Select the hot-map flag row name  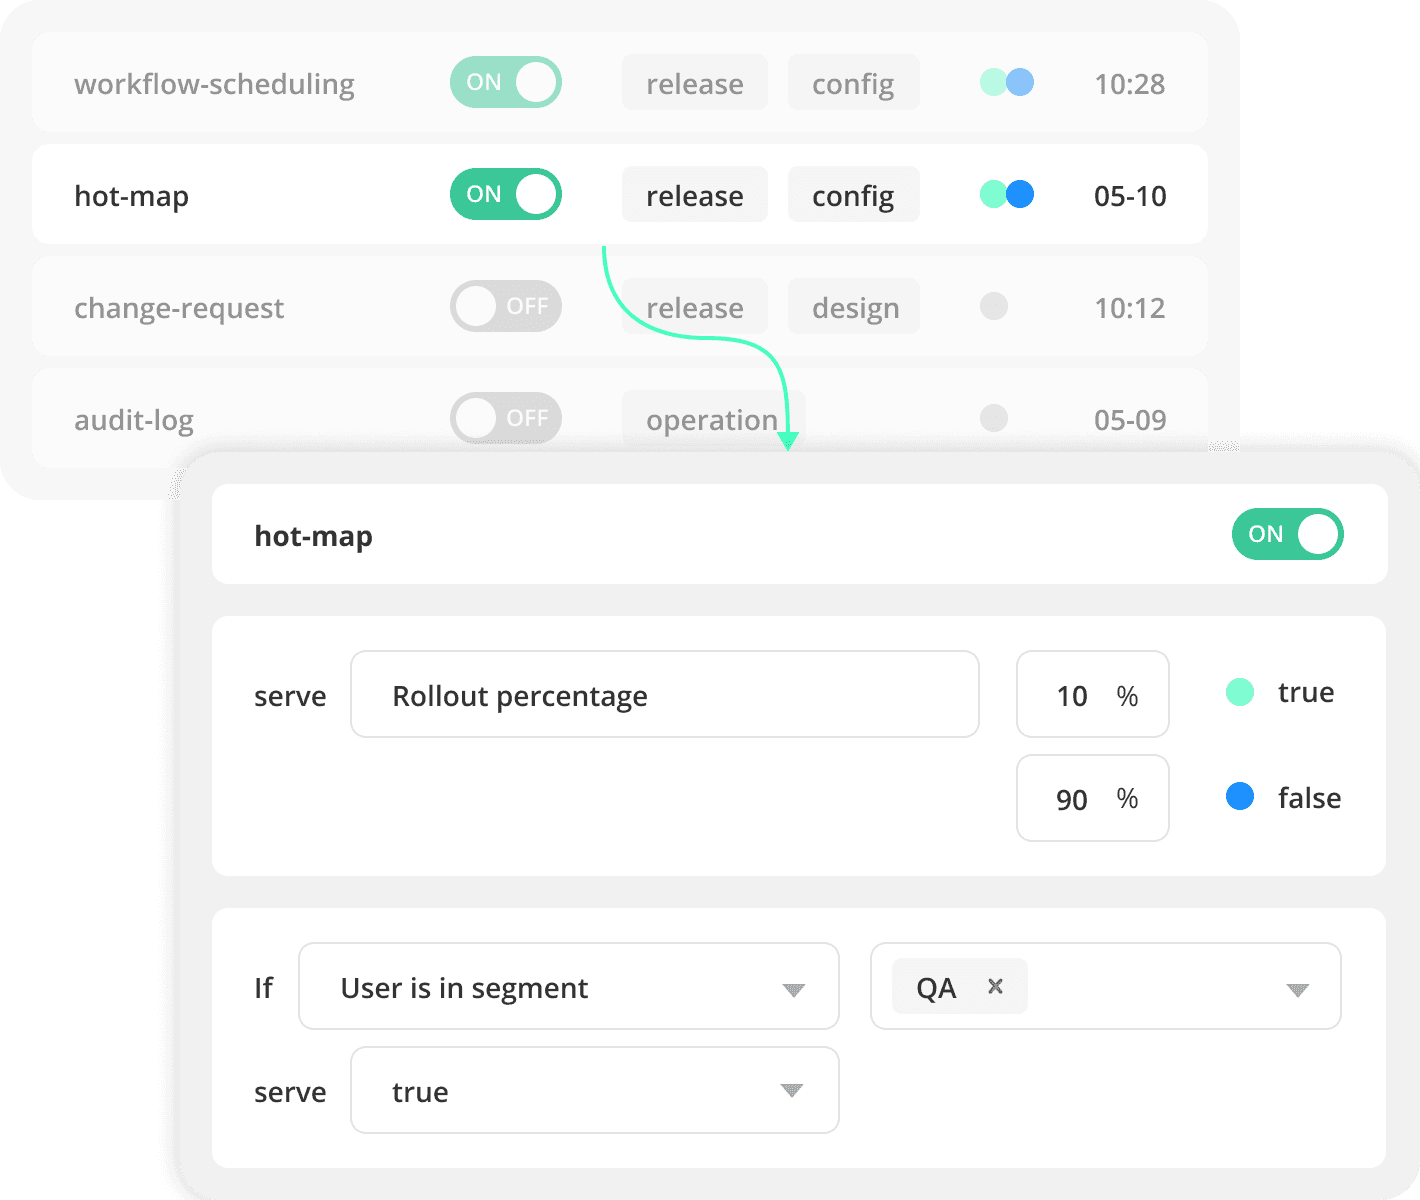pos(132,195)
